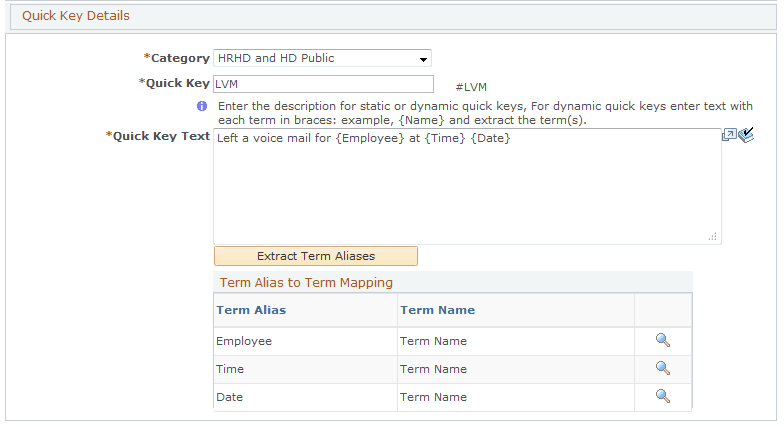Select the Employee term alias cell
The image size is (784, 427).
point(306,341)
